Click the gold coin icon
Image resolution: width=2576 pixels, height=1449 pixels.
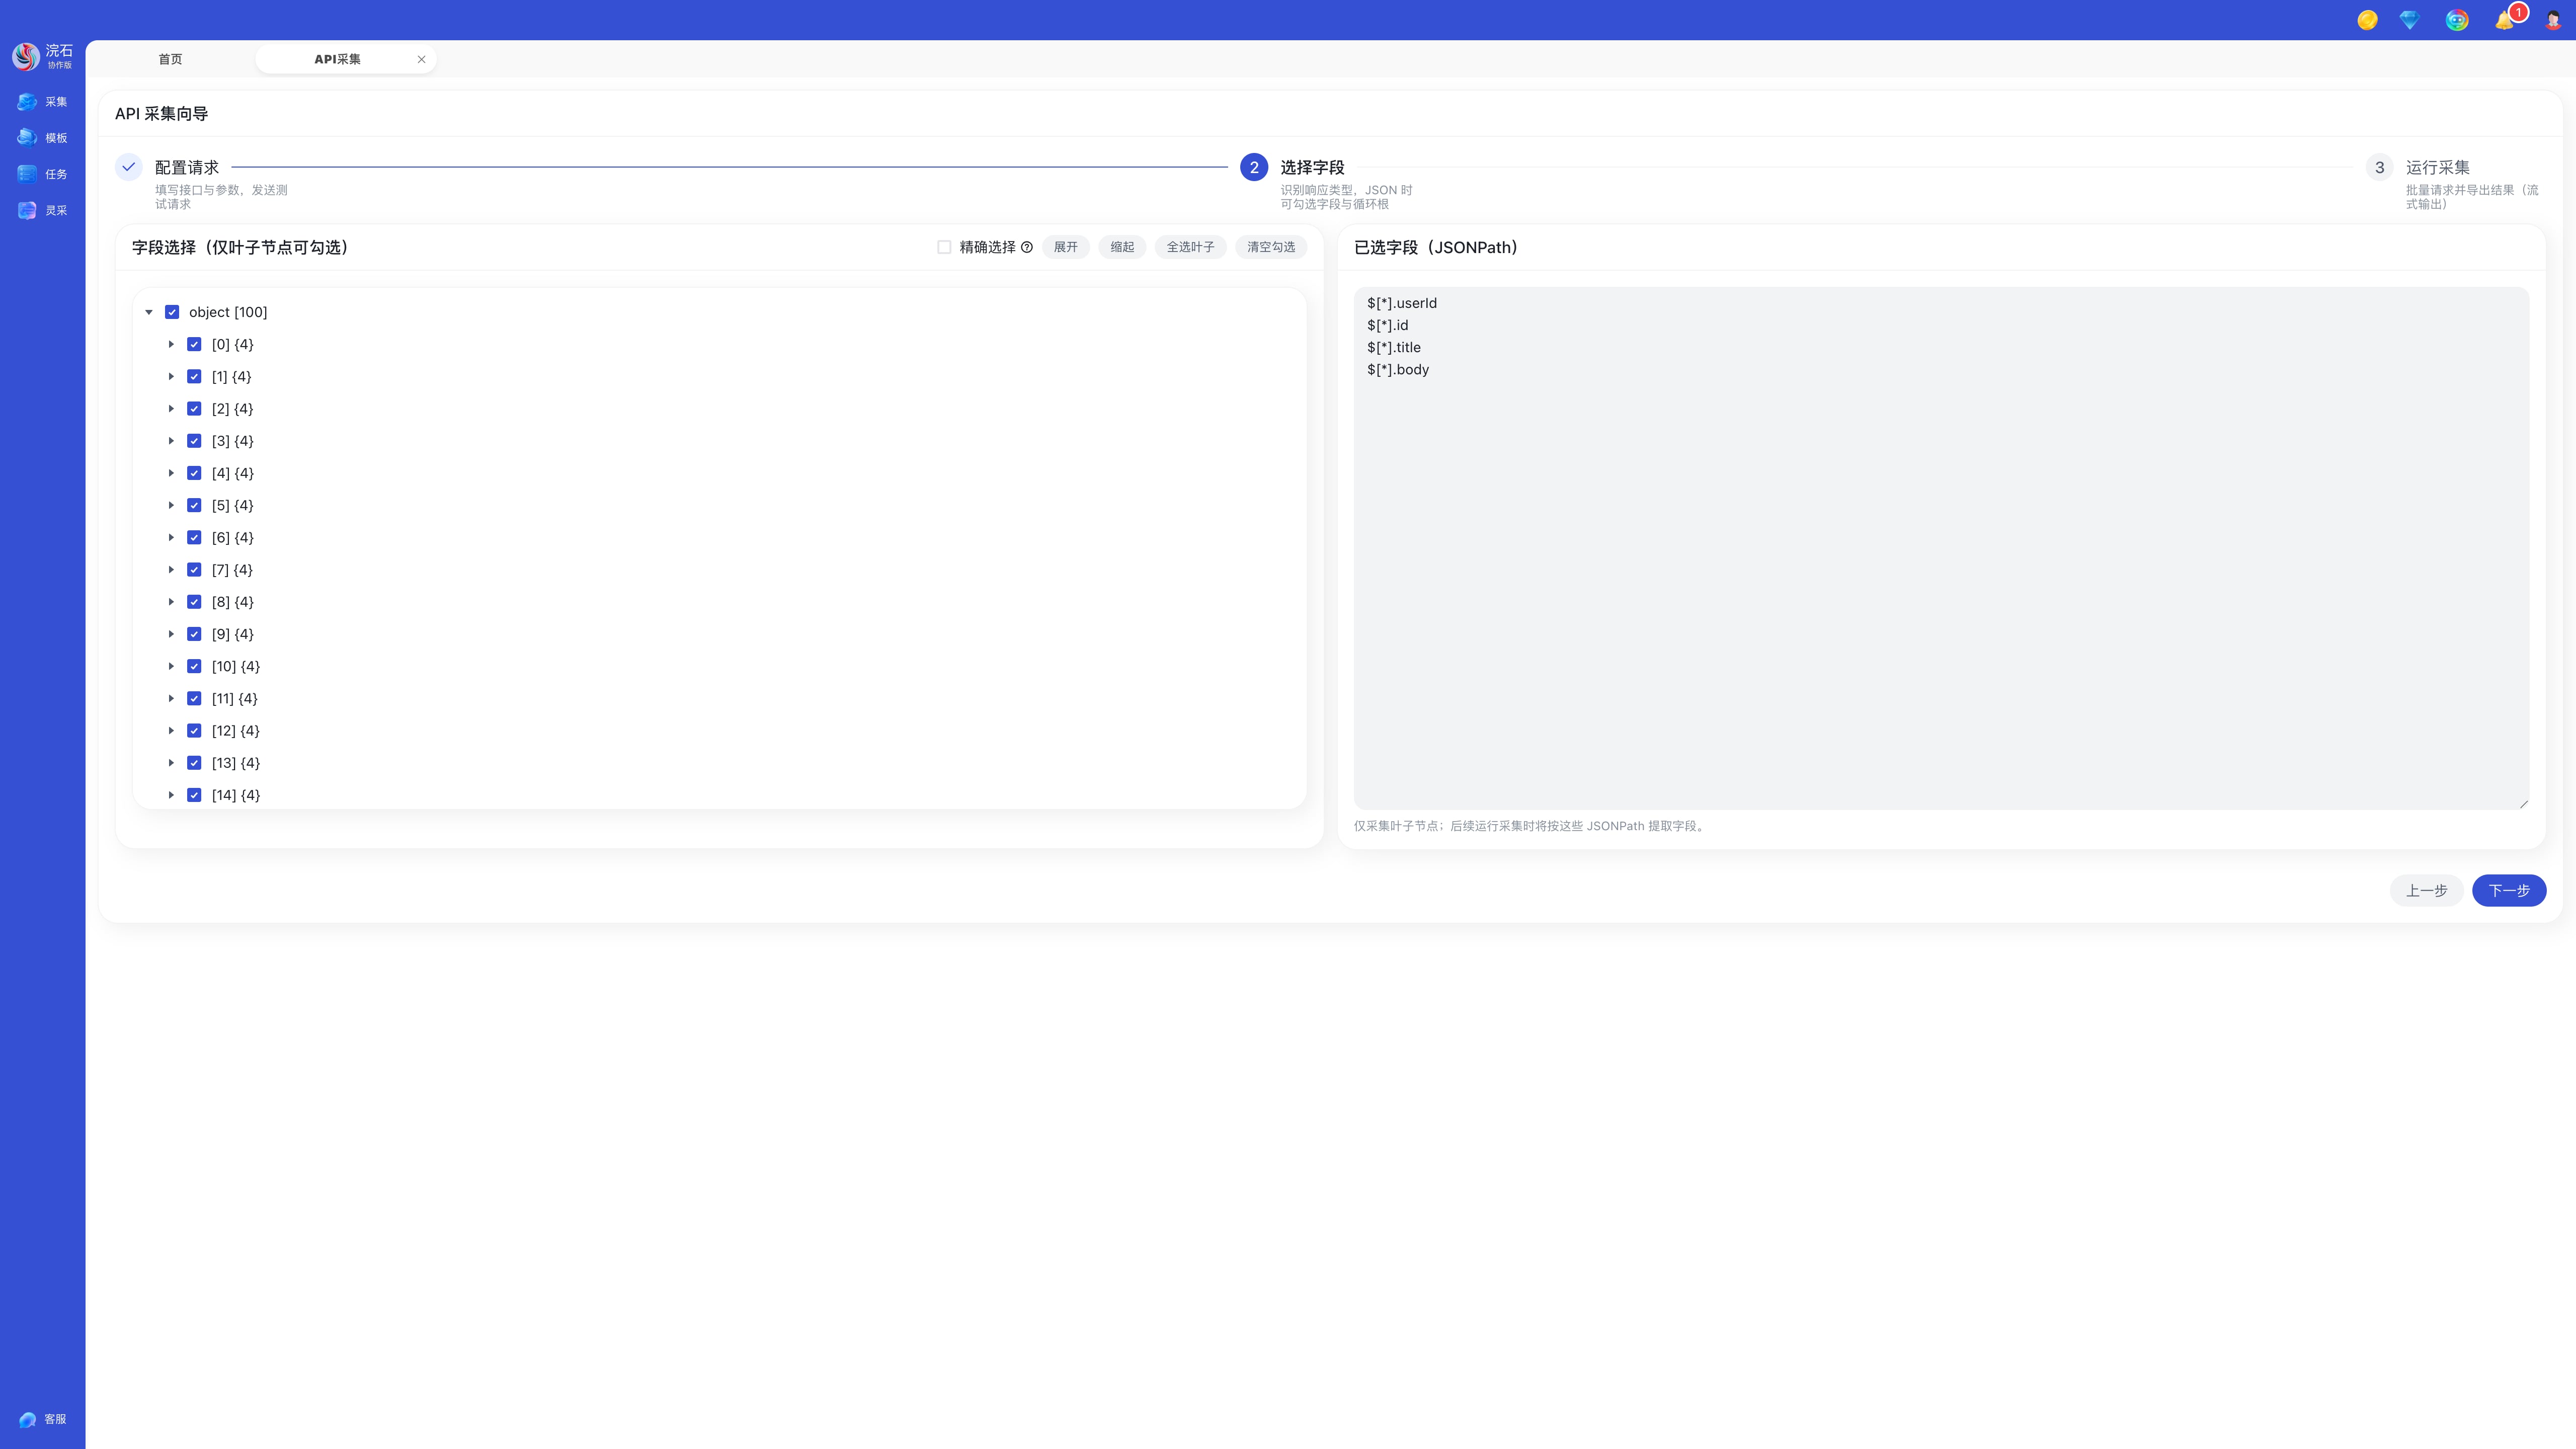tap(2367, 21)
